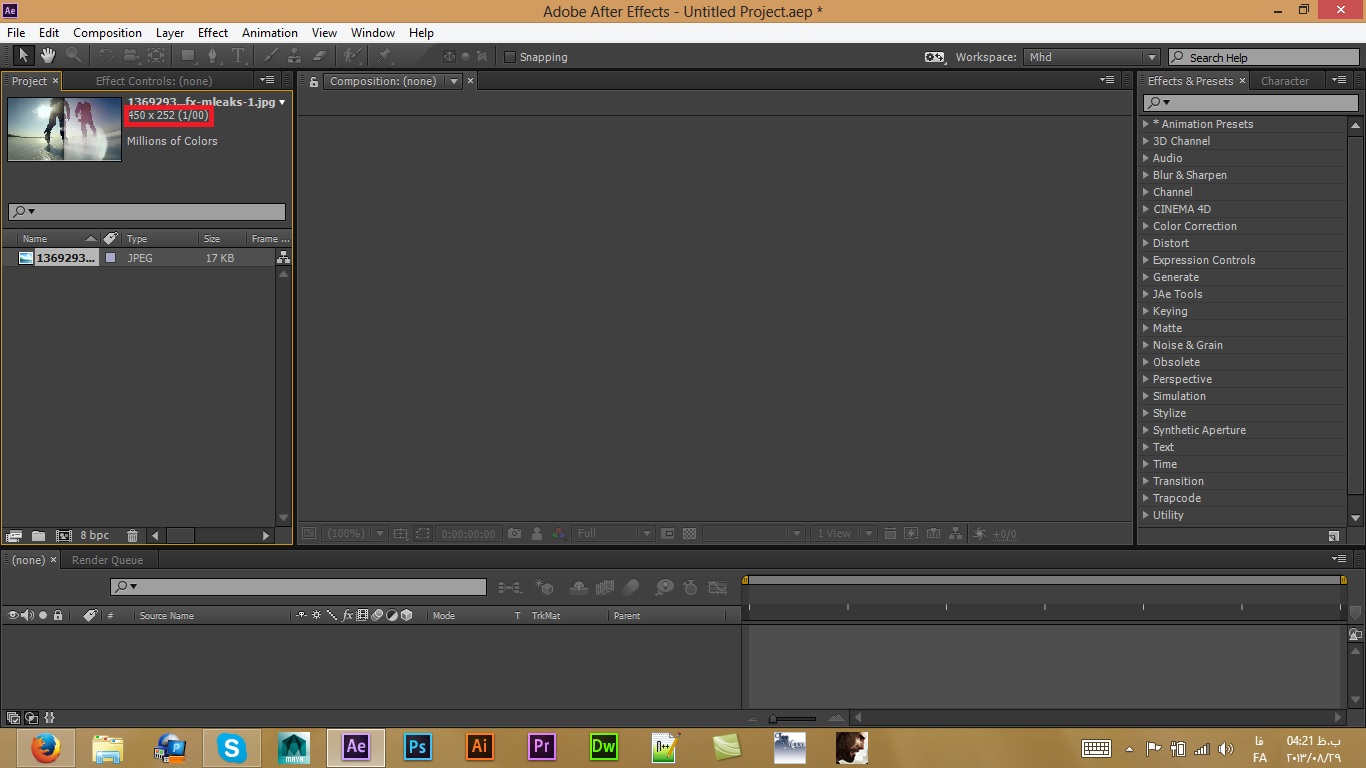1366x768 pixels.
Task: Toggle region of interest in viewer
Action: (x=423, y=534)
